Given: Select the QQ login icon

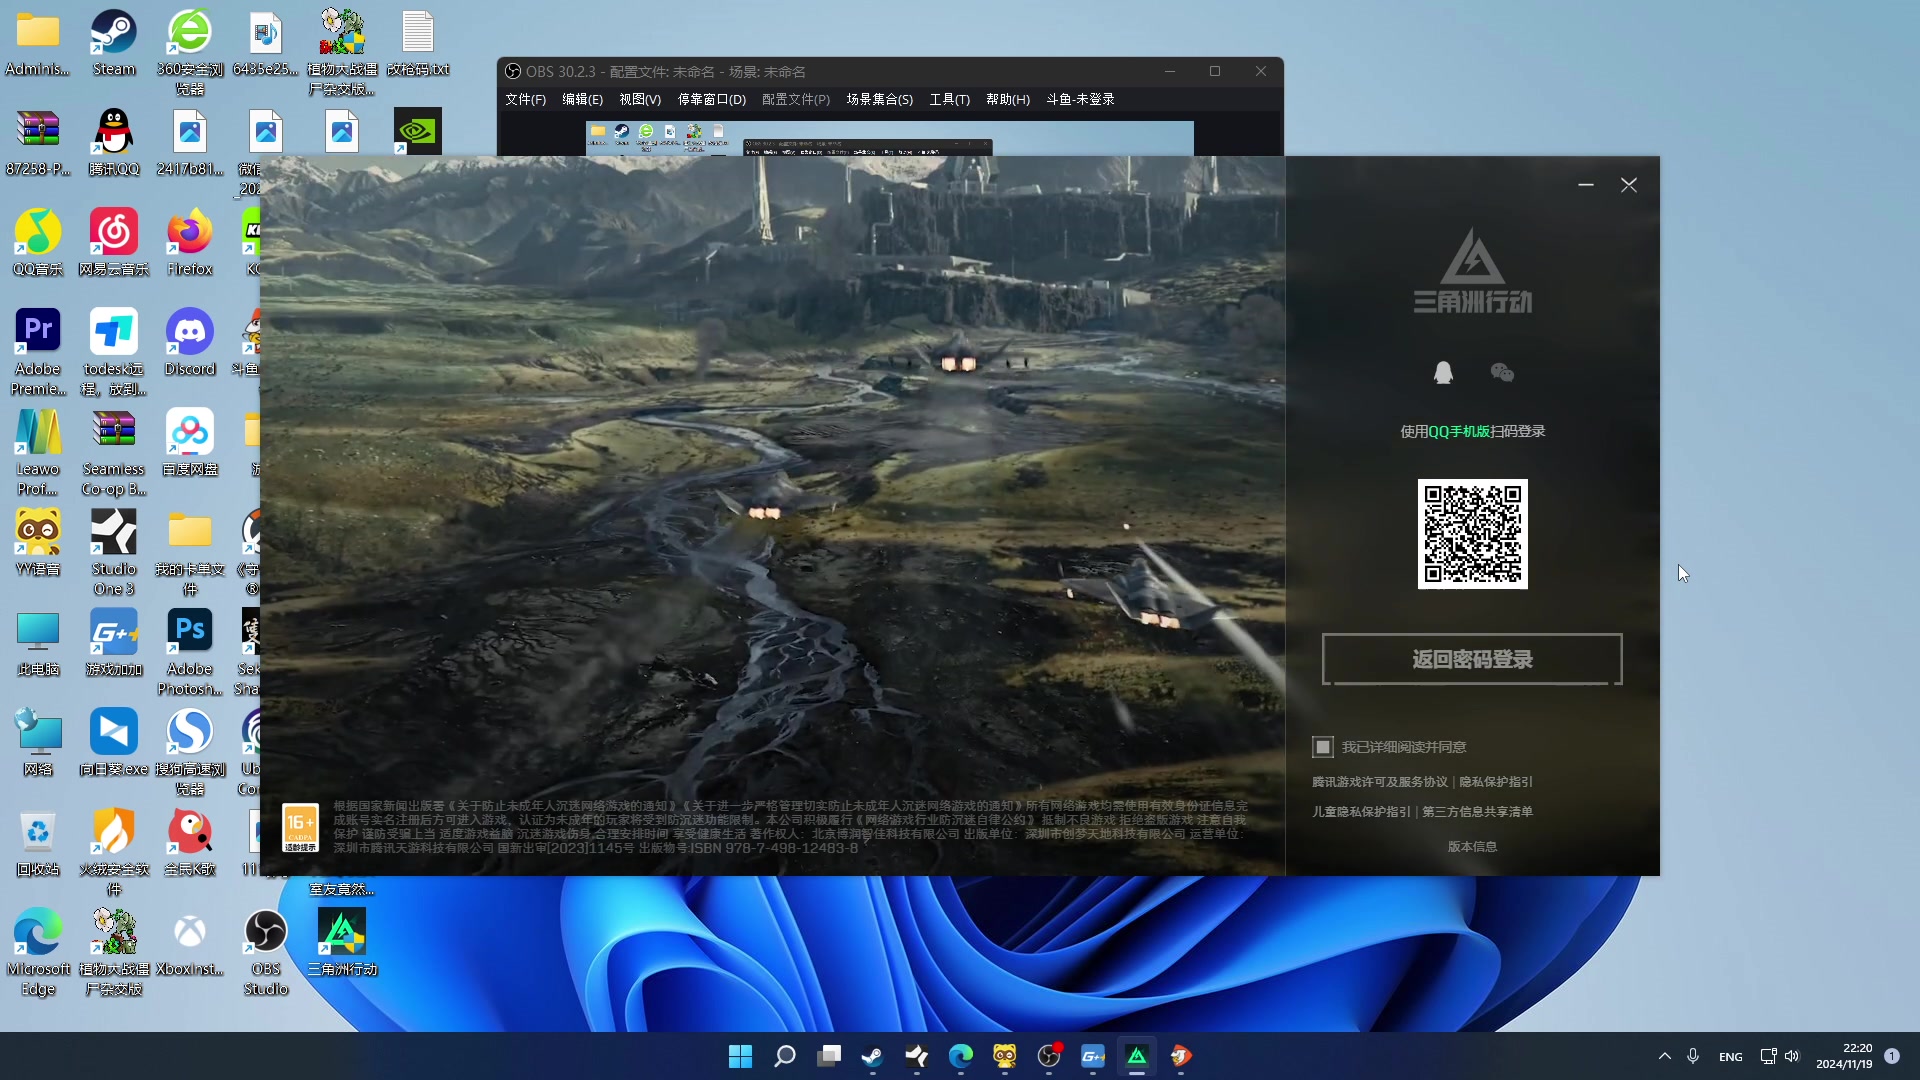Looking at the screenshot, I should [x=1443, y=373].
